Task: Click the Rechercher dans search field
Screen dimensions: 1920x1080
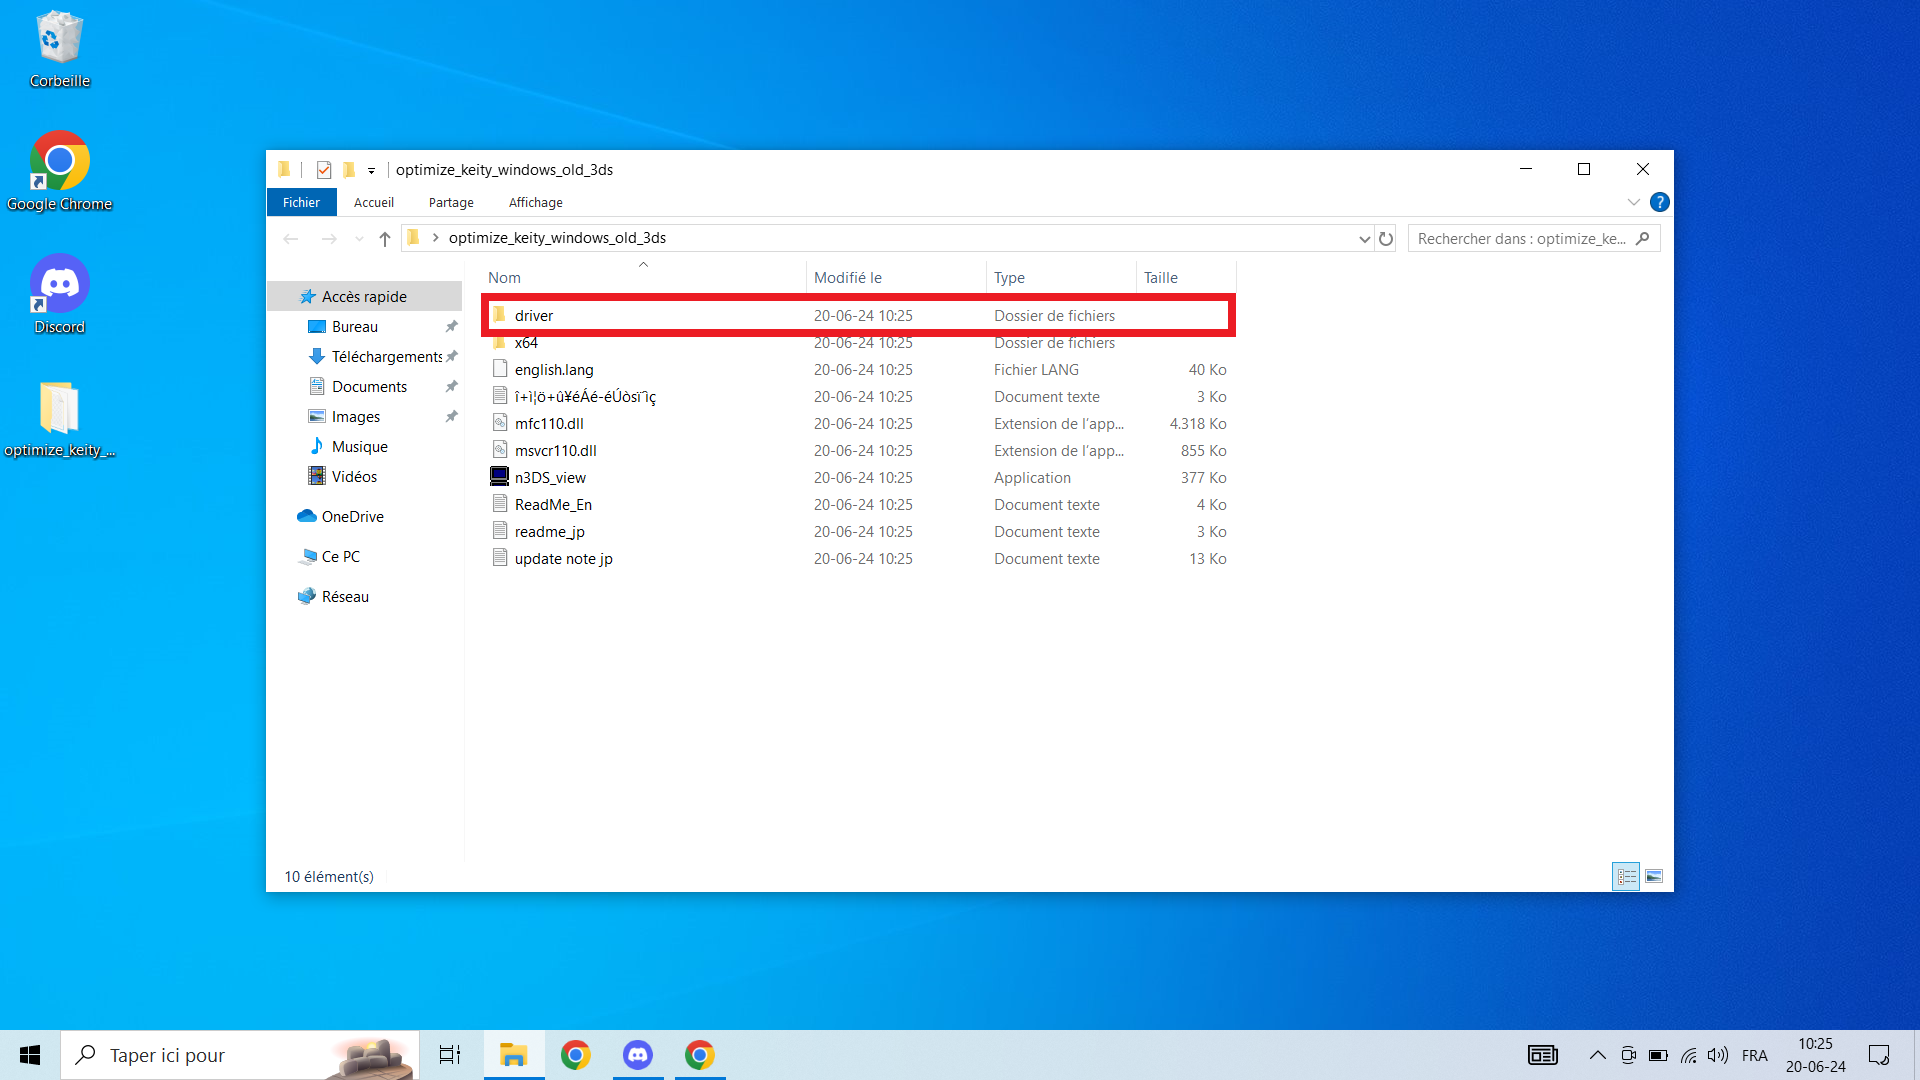Action: 1520,239
